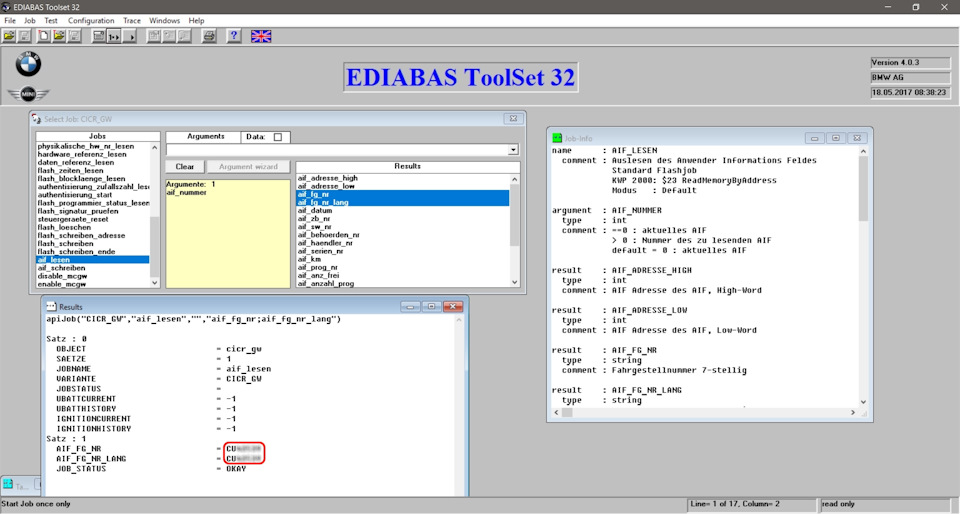Click left arrow of Job-Info horizontal scrollbar
Viewport: 960px width, 514px height.
(x=556, y=412)
